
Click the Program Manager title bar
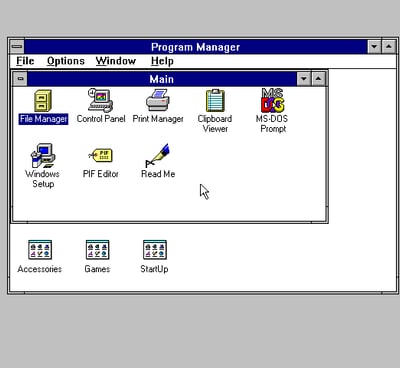(x=196, y=47)
